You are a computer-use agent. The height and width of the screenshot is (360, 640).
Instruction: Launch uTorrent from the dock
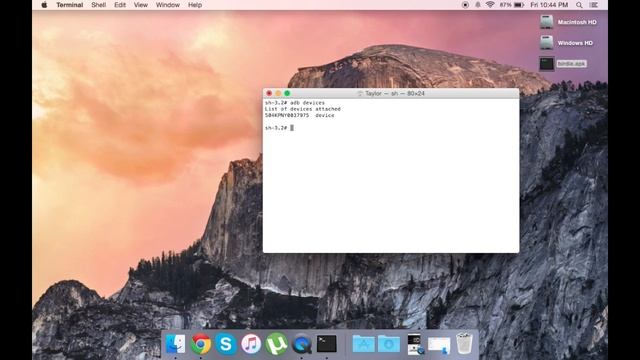[276, 344]
